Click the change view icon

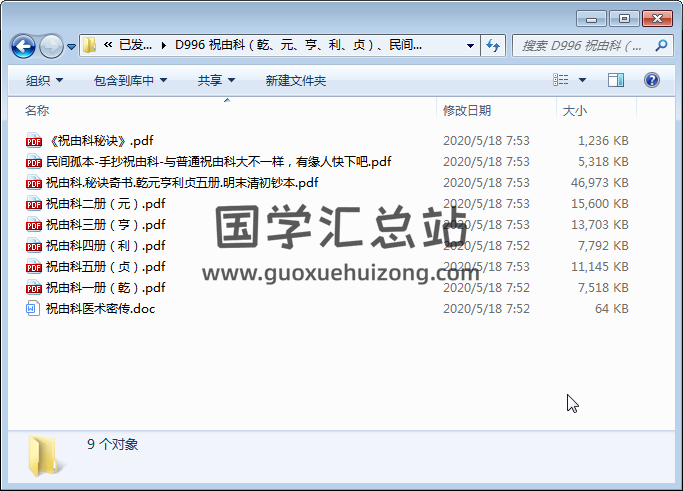click(562, 80)
